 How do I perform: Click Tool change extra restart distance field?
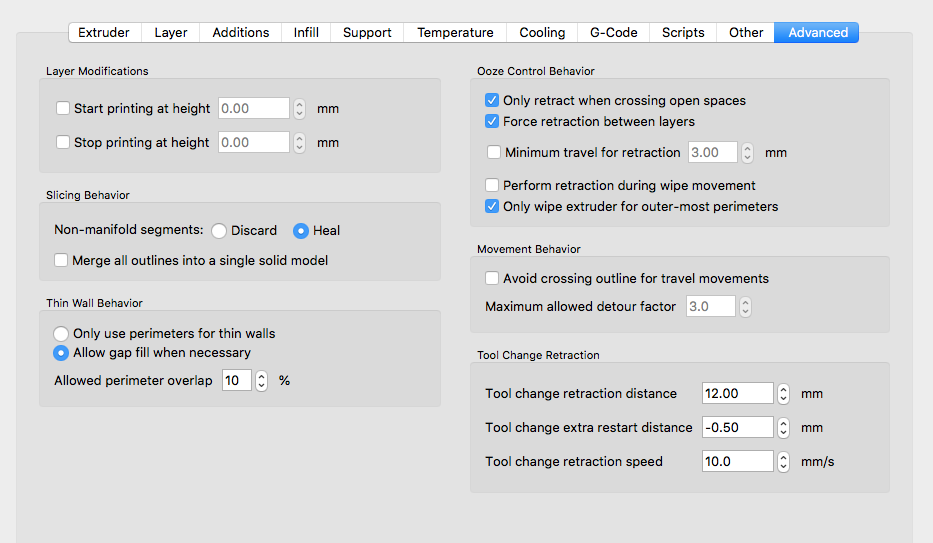pos(737,427)
